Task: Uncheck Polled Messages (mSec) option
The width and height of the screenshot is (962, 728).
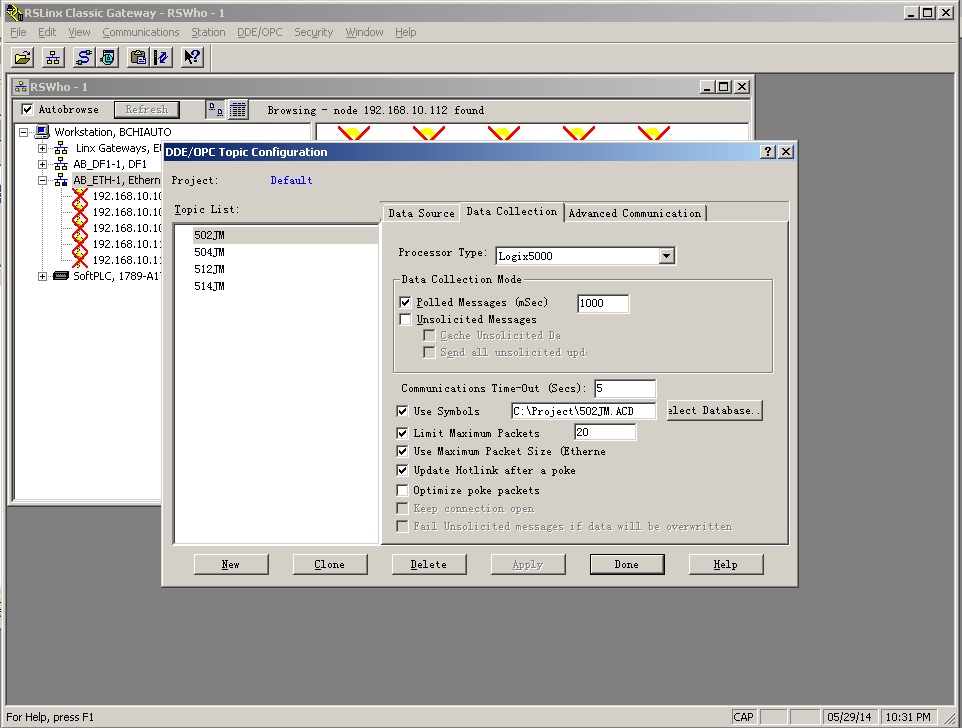Action: coord(405,302)
